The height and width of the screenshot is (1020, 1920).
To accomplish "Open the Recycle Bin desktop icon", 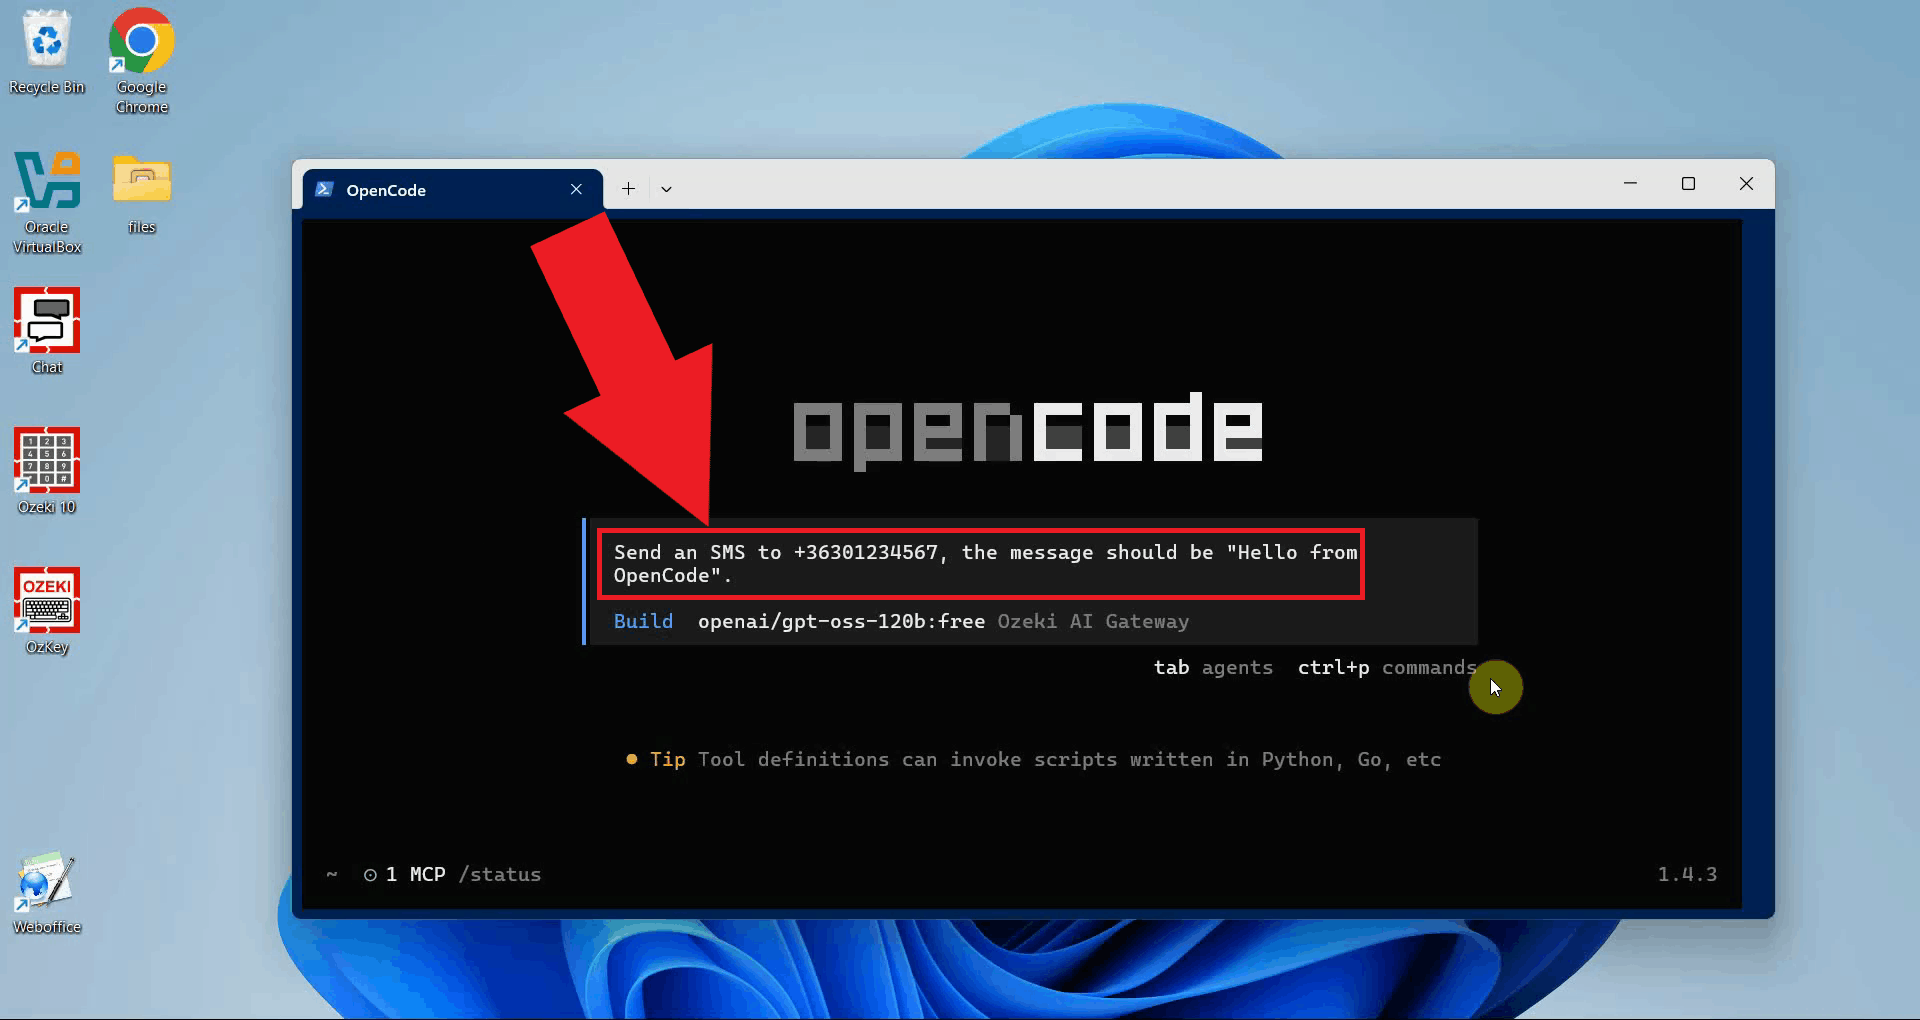I will tap(47, 52).
